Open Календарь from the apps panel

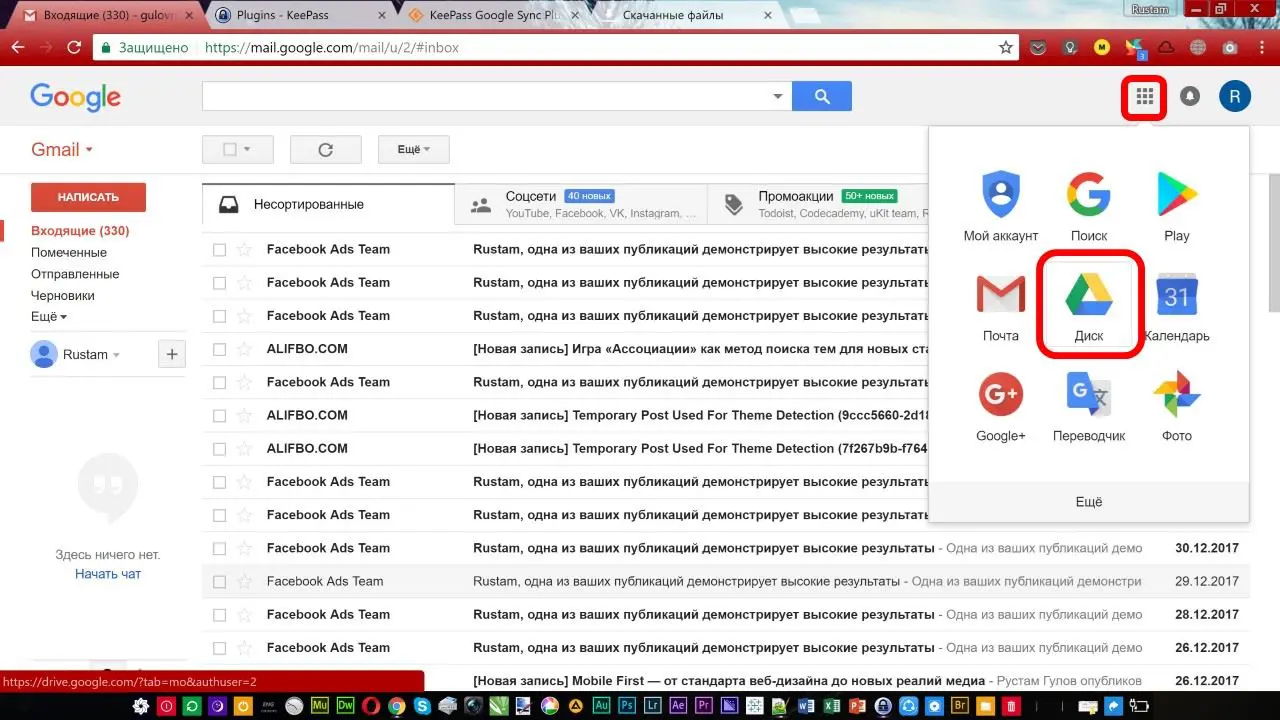[x=1177, y=305]
